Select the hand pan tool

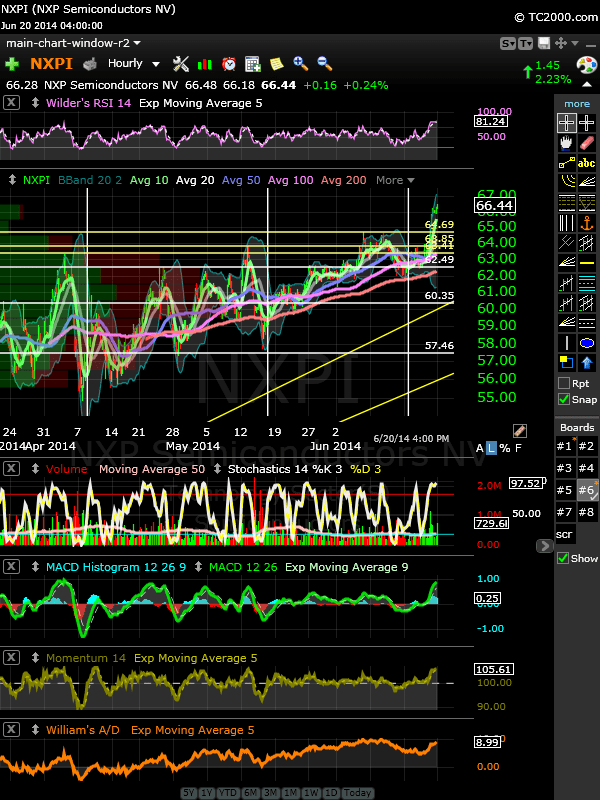pyautogui.click(x=566, y=143)
